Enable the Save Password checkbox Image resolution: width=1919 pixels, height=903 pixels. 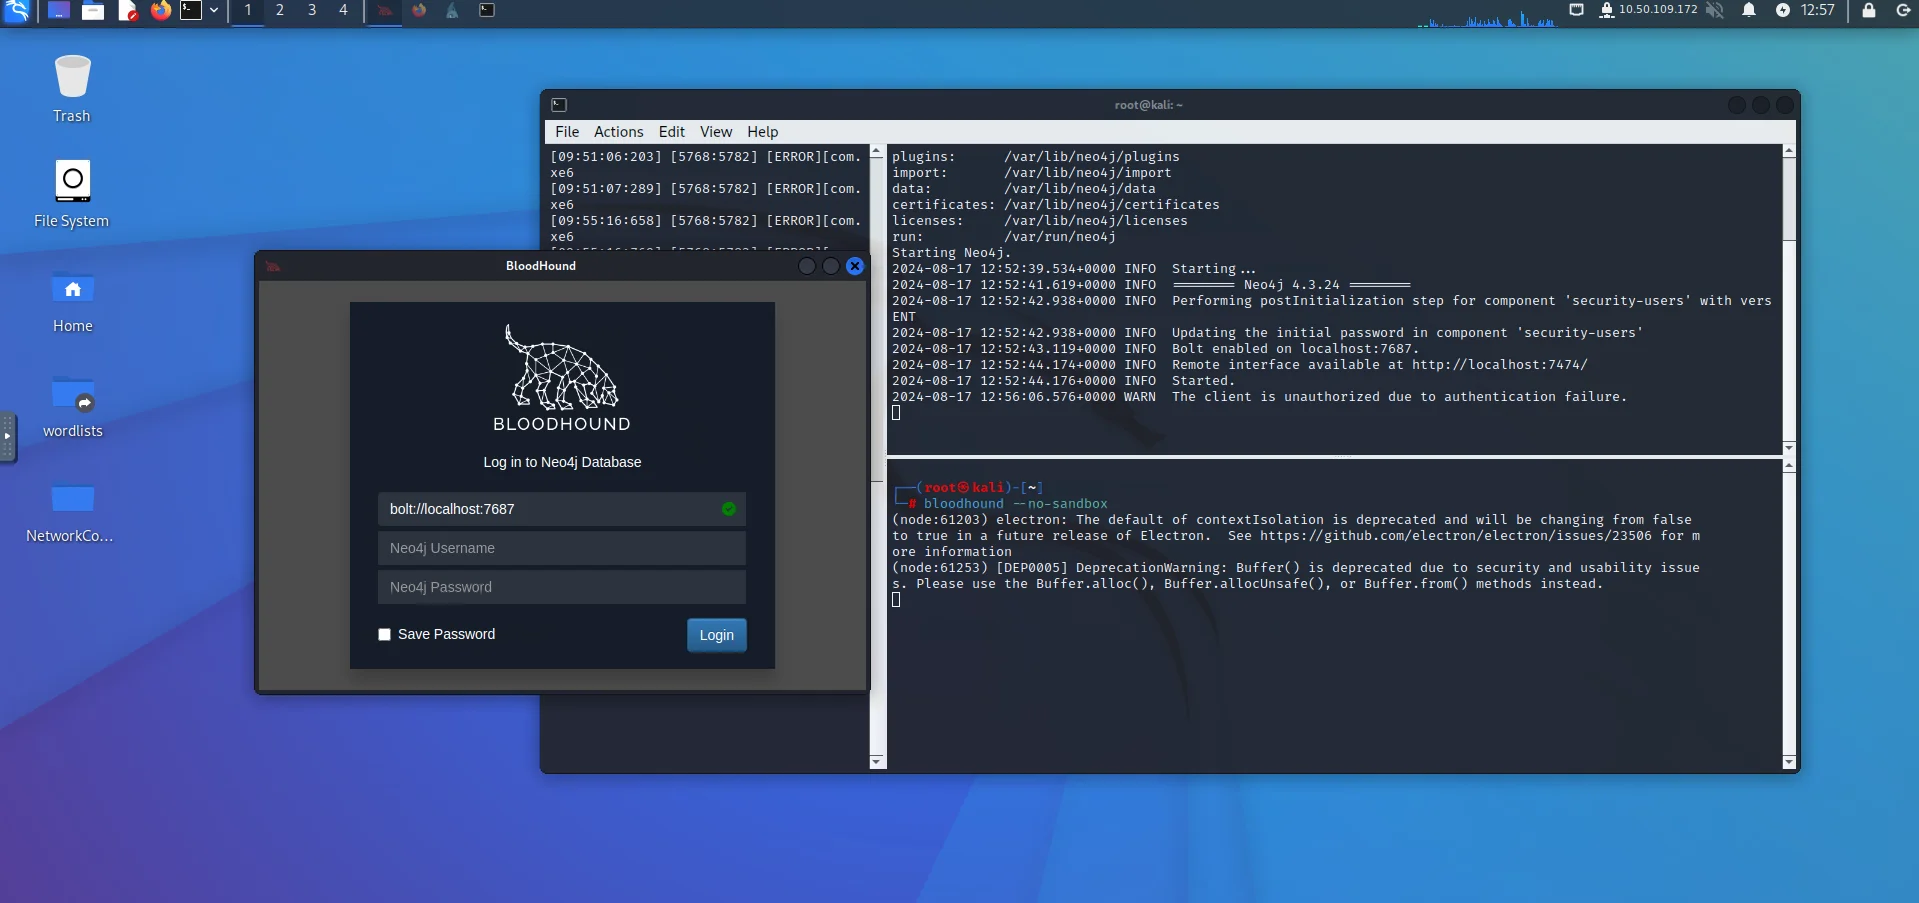[384, 635]
